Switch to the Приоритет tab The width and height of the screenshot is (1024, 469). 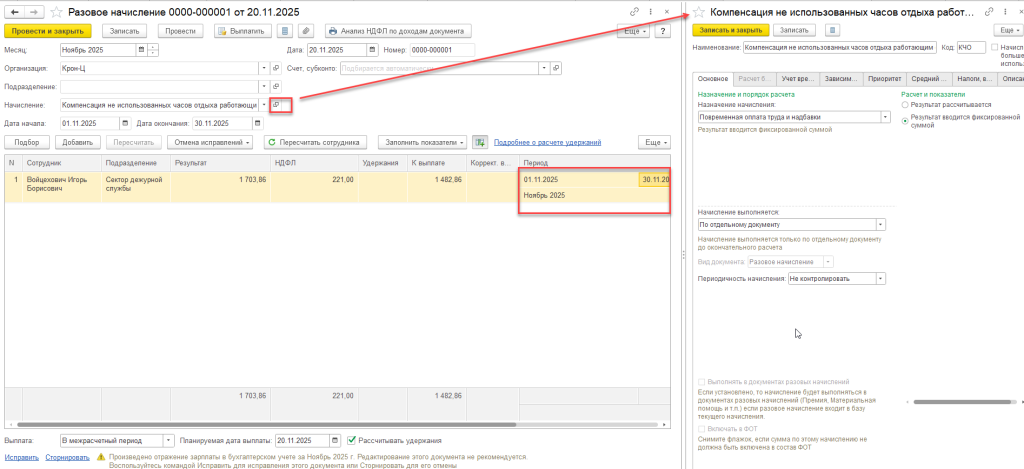[887, 77]
